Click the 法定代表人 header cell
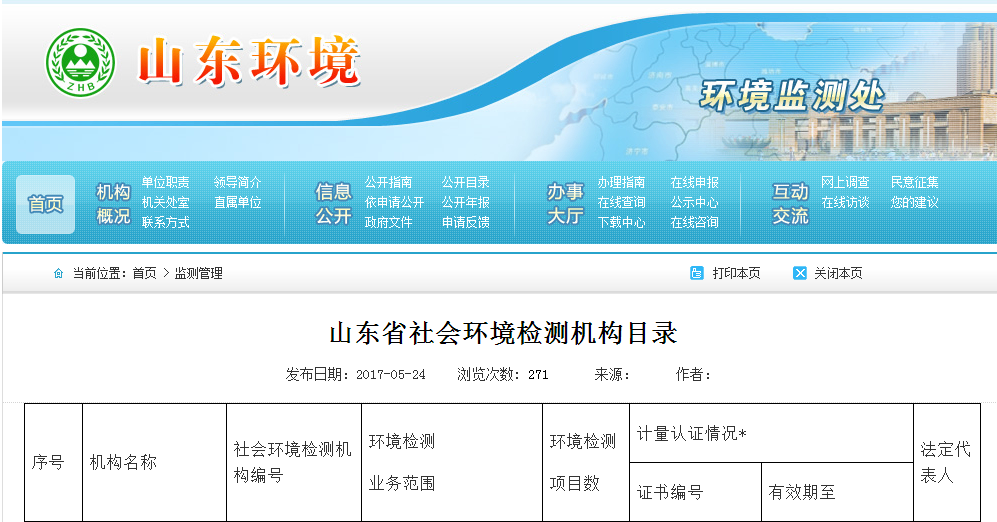This screenshot has width=997, height=522. [947, 462]
